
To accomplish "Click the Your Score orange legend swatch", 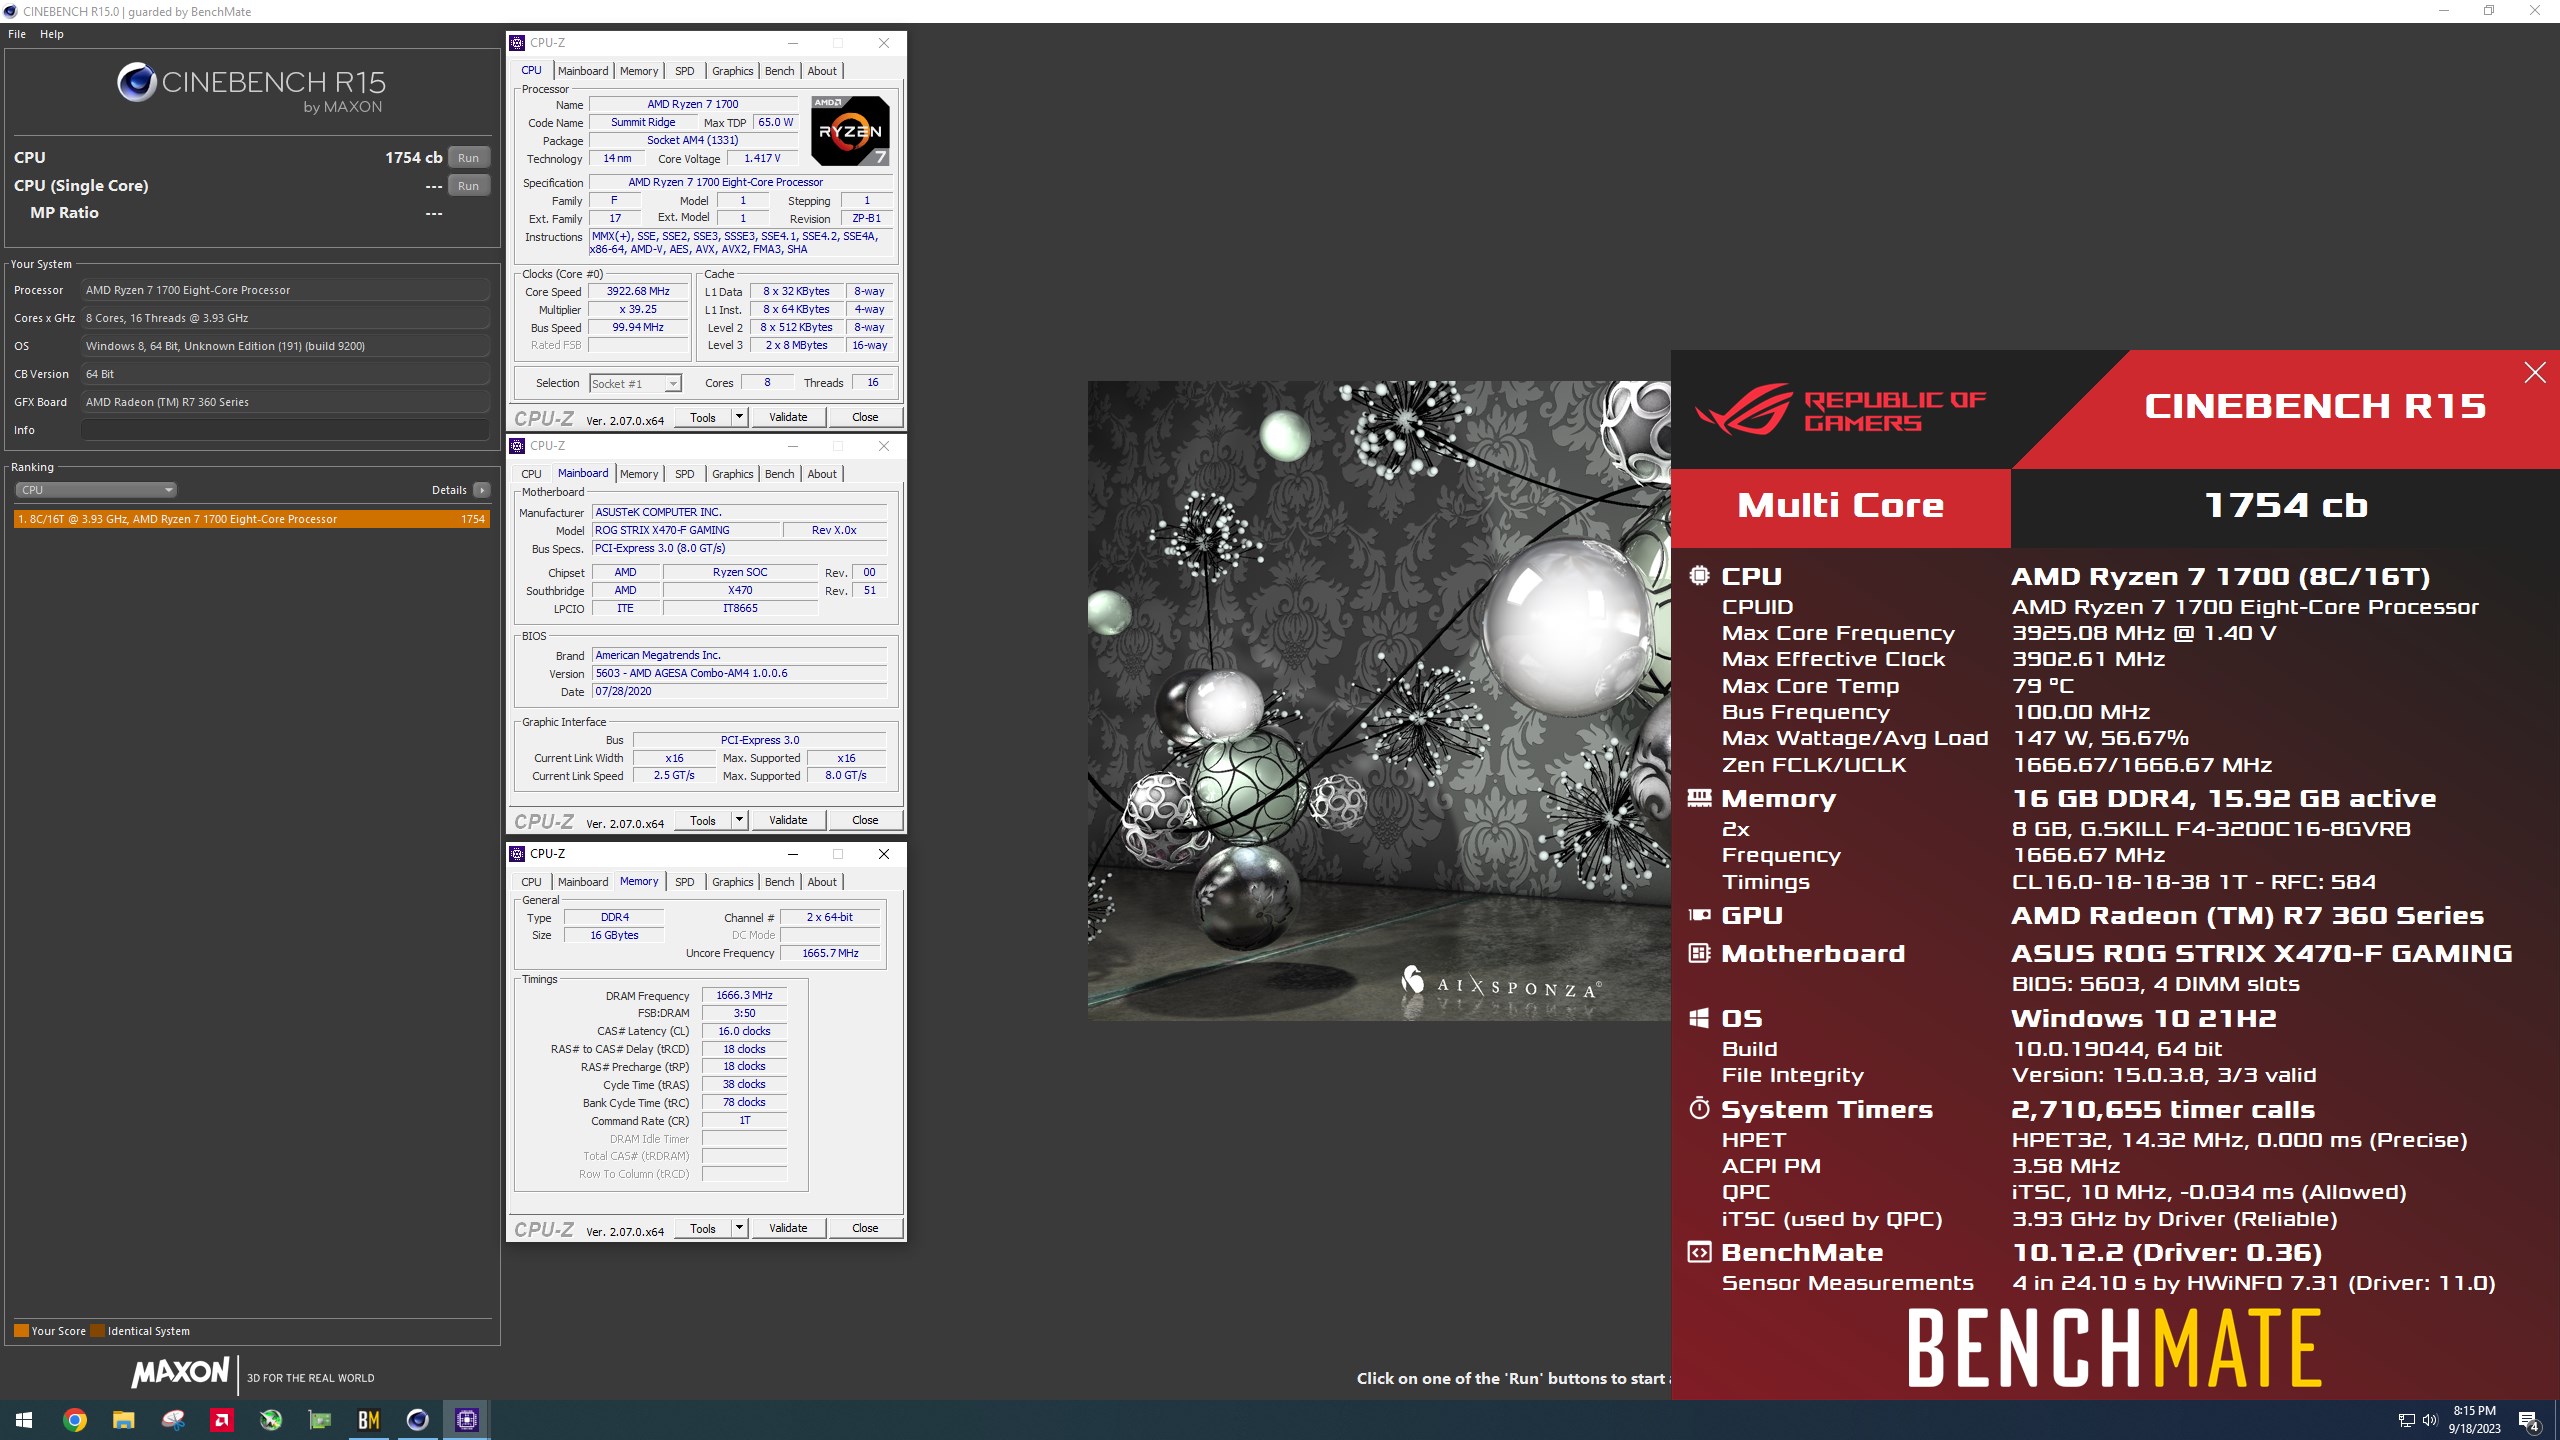I will (21, 1331).
